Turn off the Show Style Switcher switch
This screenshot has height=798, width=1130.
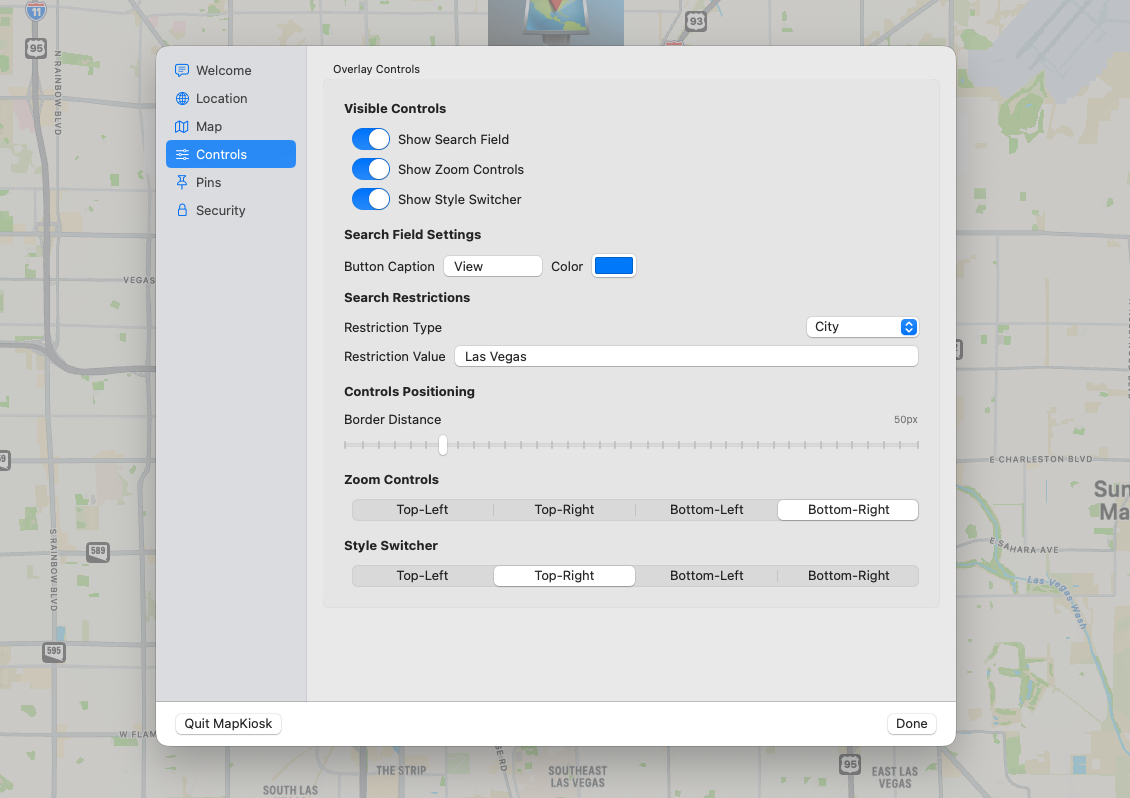point(370,199)
